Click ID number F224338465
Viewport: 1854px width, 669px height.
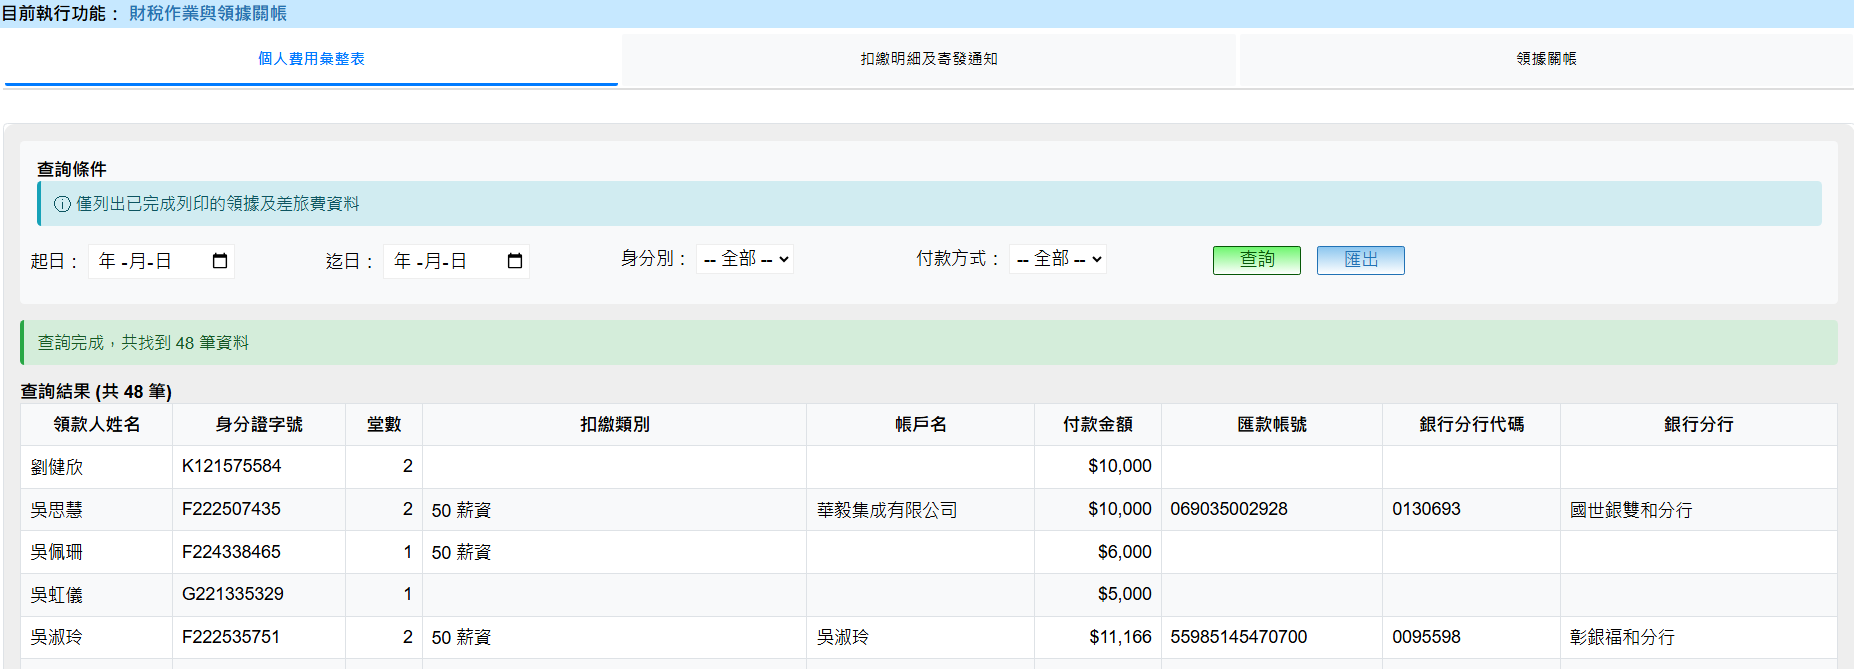pos(232,552)
